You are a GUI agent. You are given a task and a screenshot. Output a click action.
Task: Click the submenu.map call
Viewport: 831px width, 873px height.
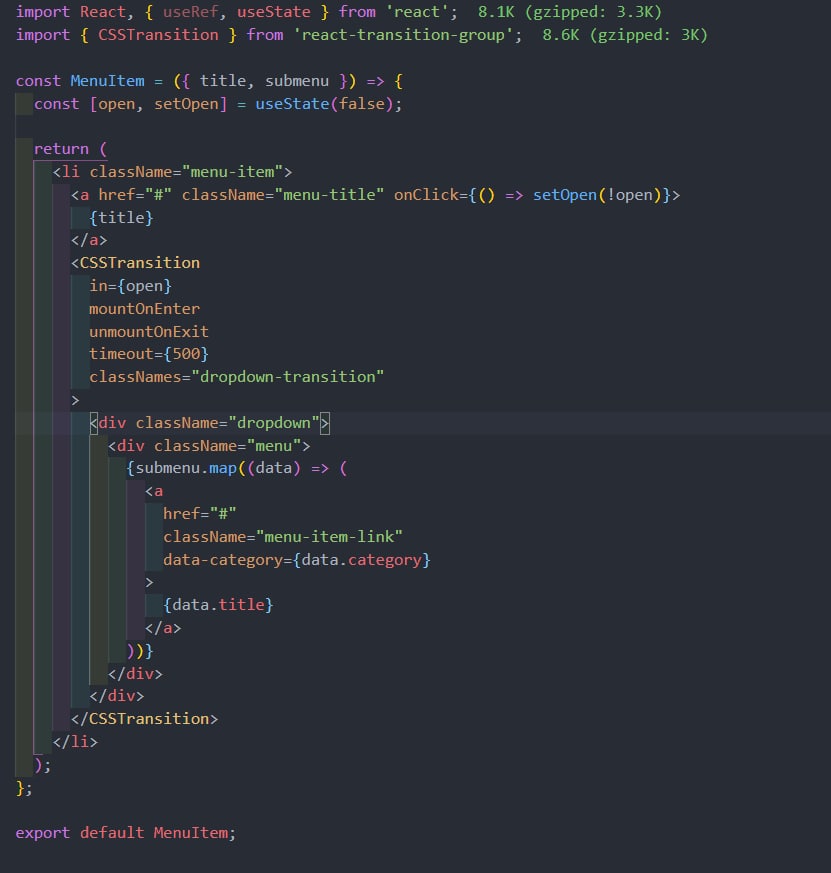pyautogui.click(x=186, y=468)
